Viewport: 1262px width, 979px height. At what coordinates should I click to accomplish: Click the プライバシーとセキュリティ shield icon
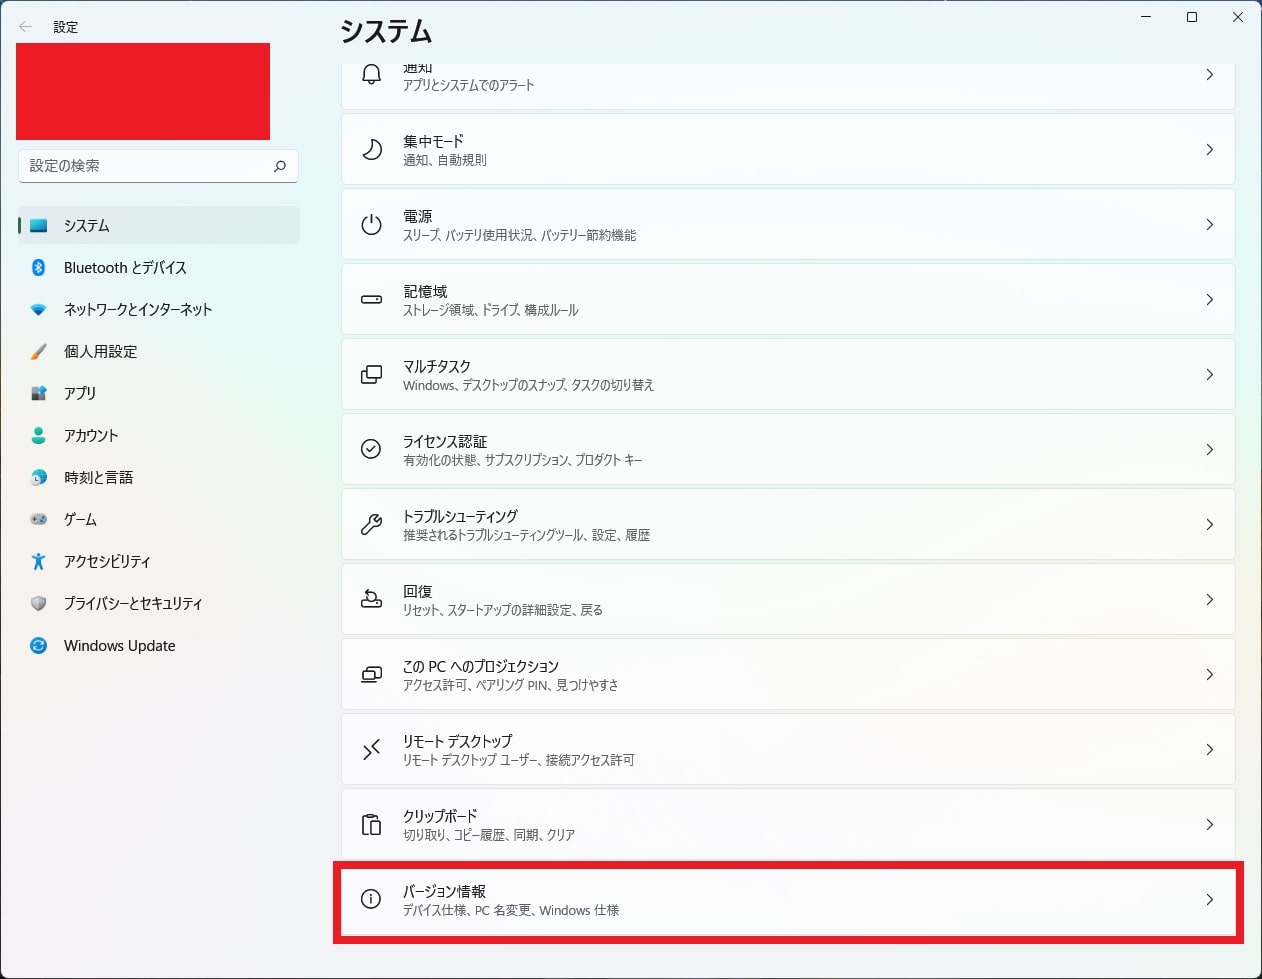click(39, 604)
